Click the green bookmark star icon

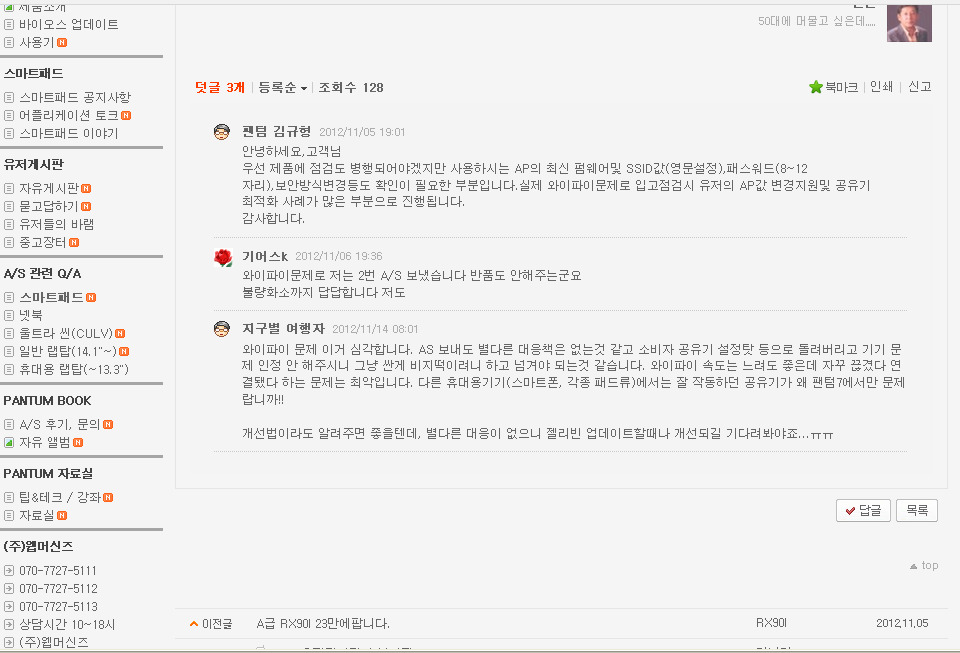click(815, 87)
